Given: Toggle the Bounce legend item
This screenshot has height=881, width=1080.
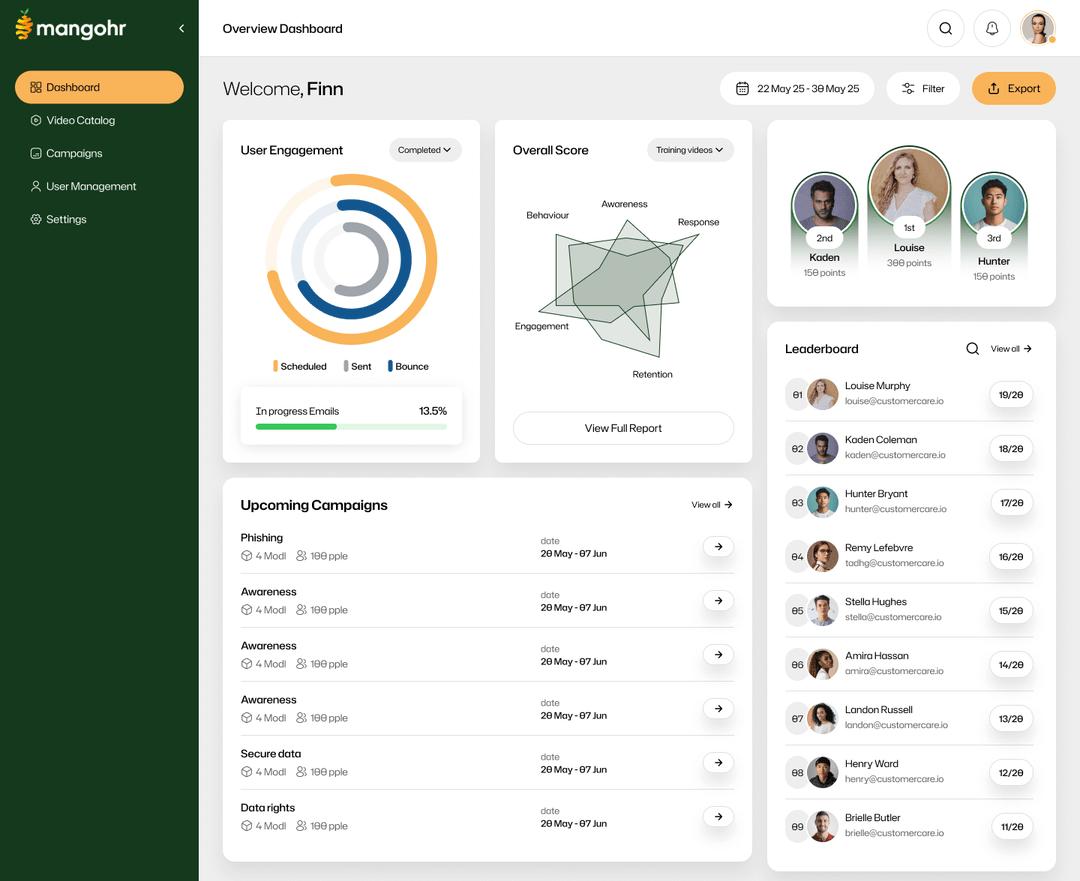Looking at the screenshot, I should [x=407, y=366].
